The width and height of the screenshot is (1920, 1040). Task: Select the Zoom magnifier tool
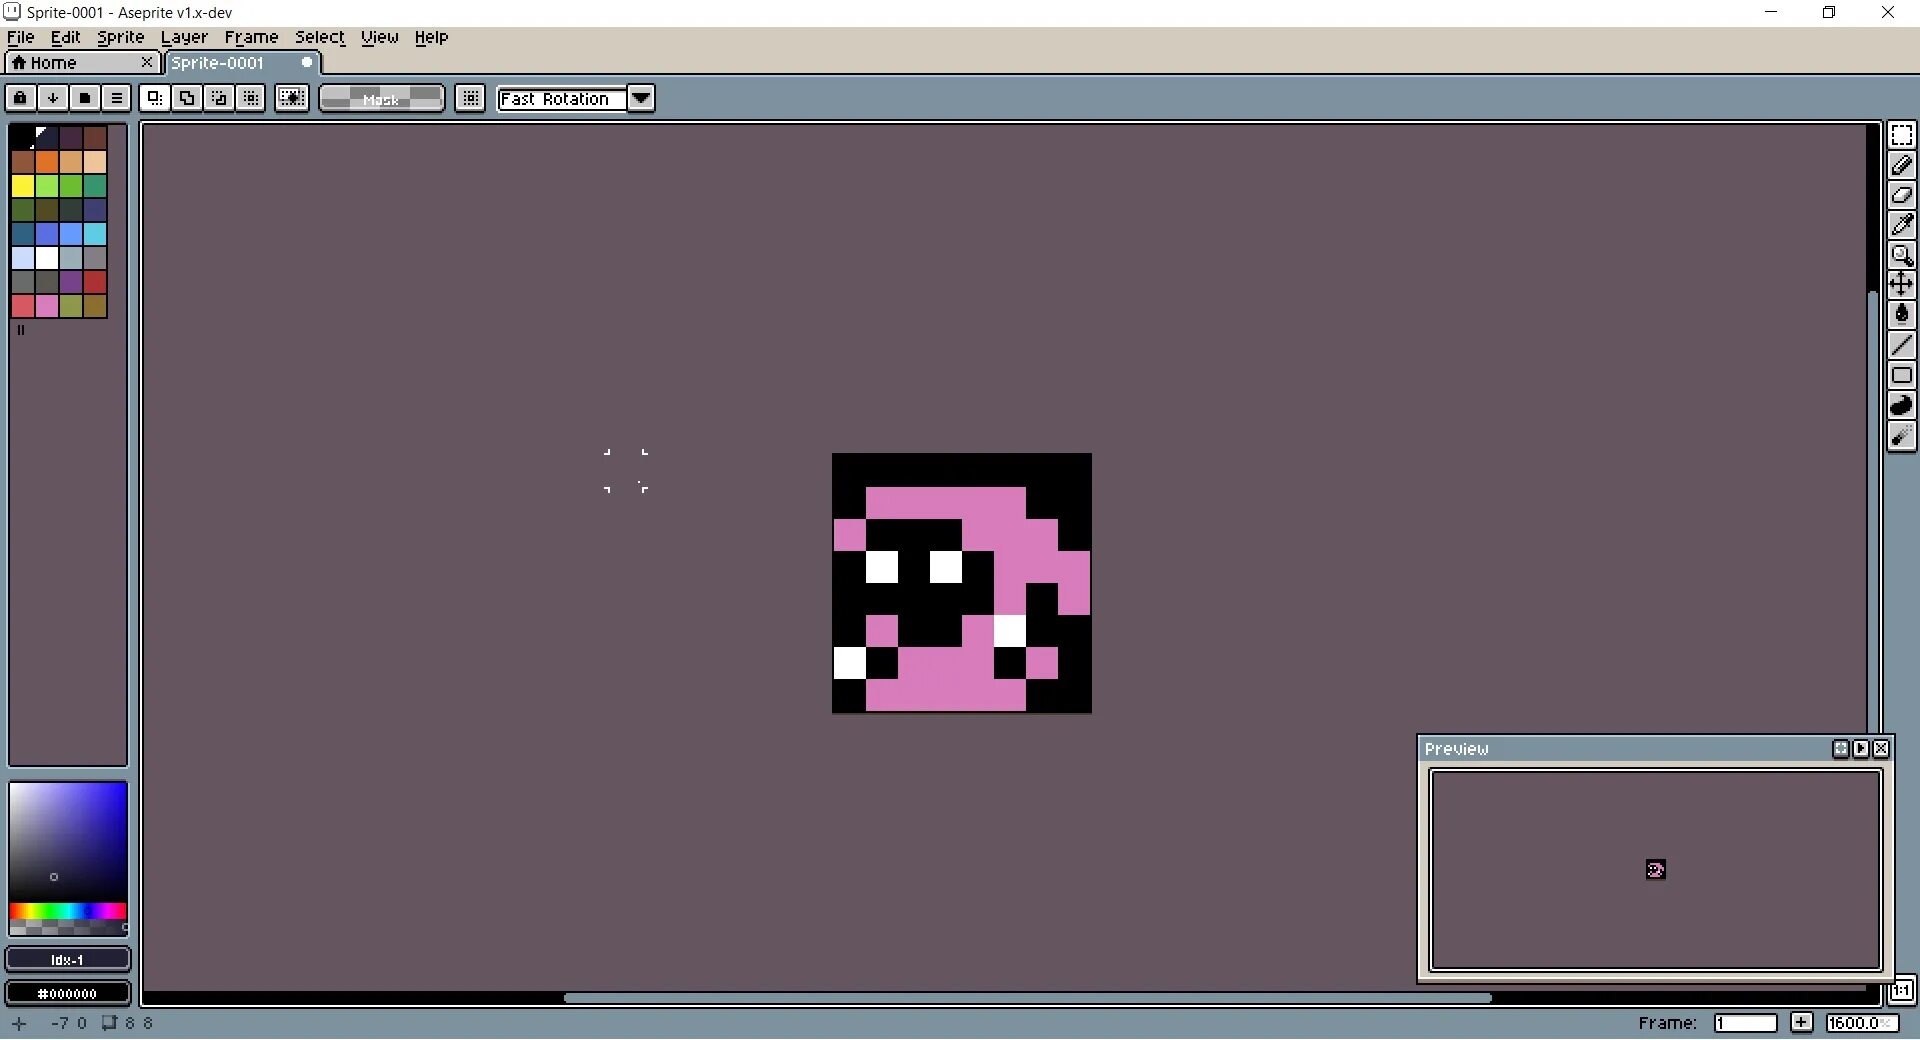click(x=1901, y=255)
